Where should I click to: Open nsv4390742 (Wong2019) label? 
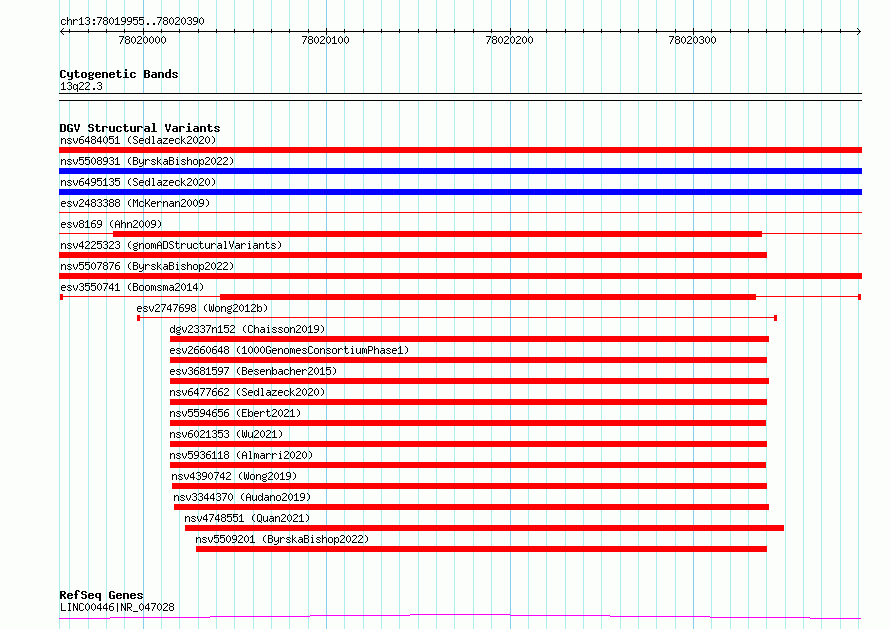click(x=234, y=476)
